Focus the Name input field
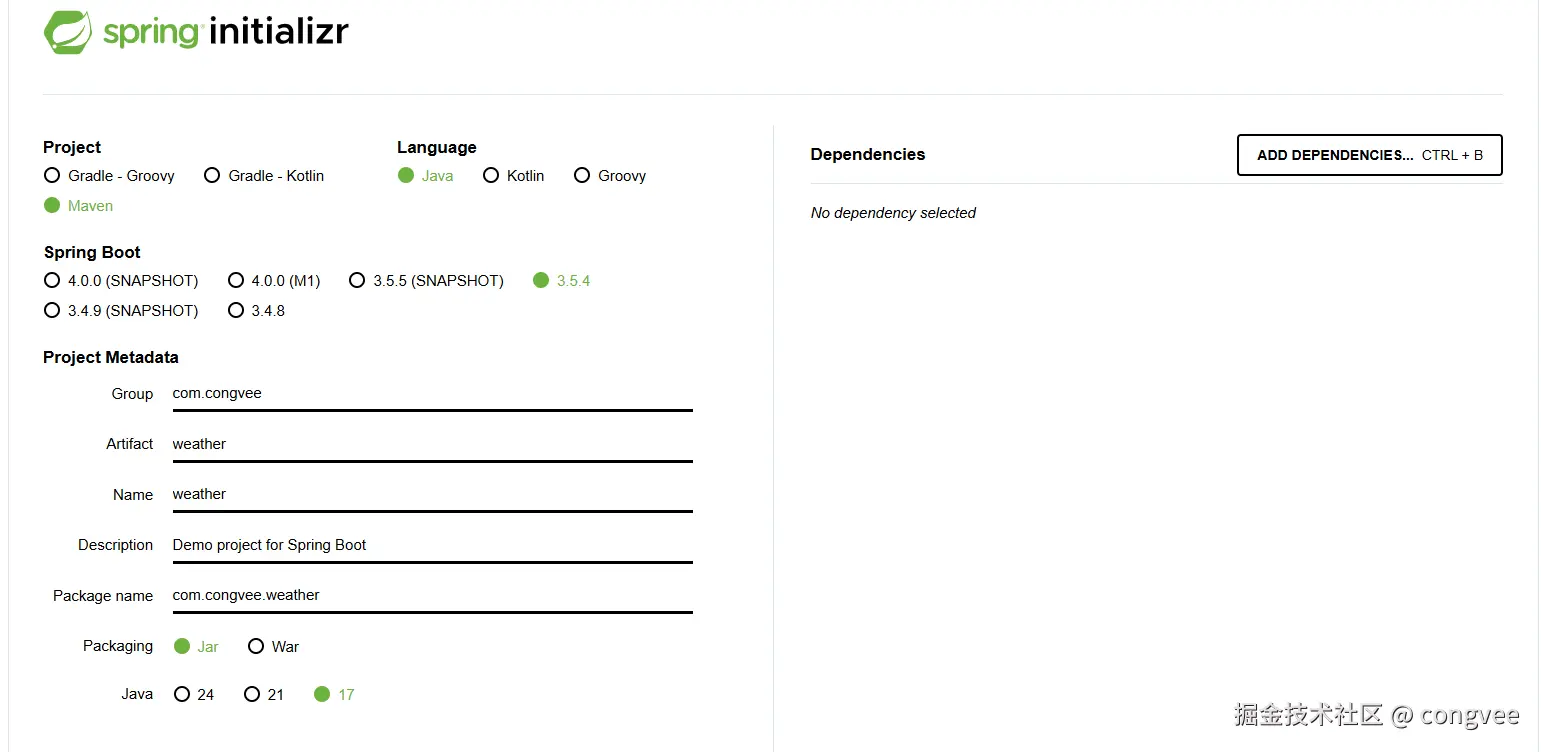Viewport: 1541px width, 752px height. [x=432, y=495]
